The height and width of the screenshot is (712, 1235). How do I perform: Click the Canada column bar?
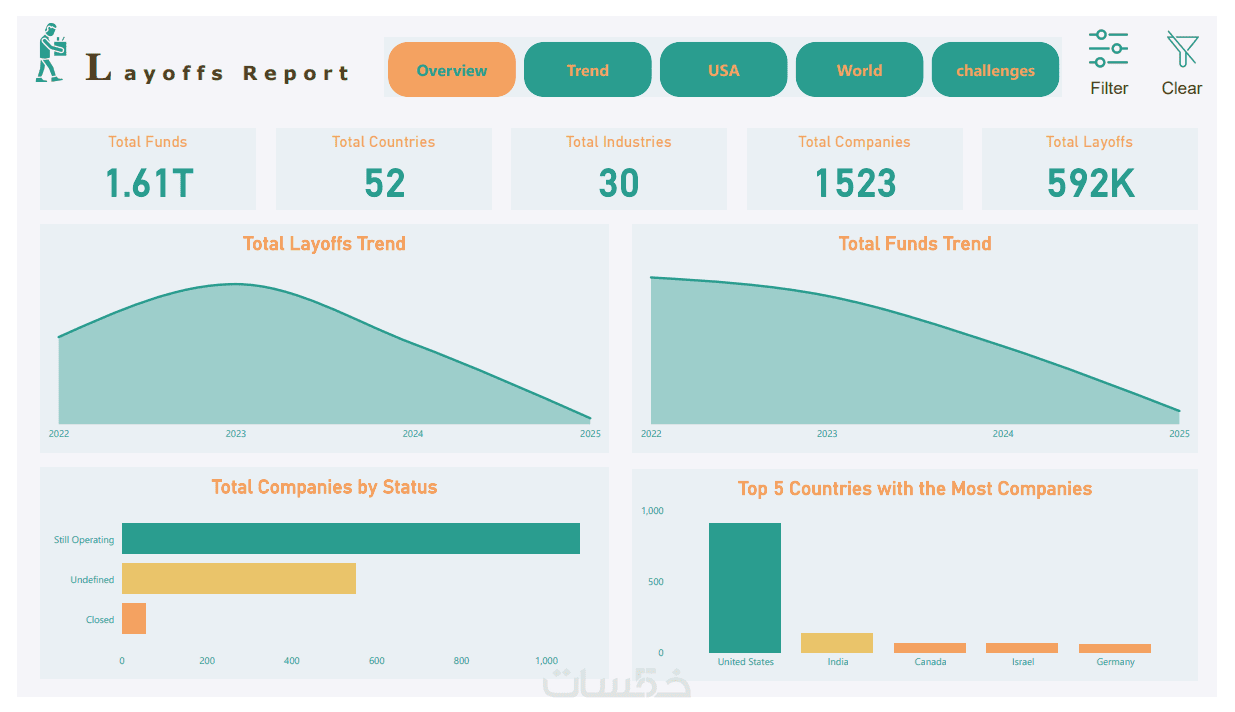pos(930,648)
